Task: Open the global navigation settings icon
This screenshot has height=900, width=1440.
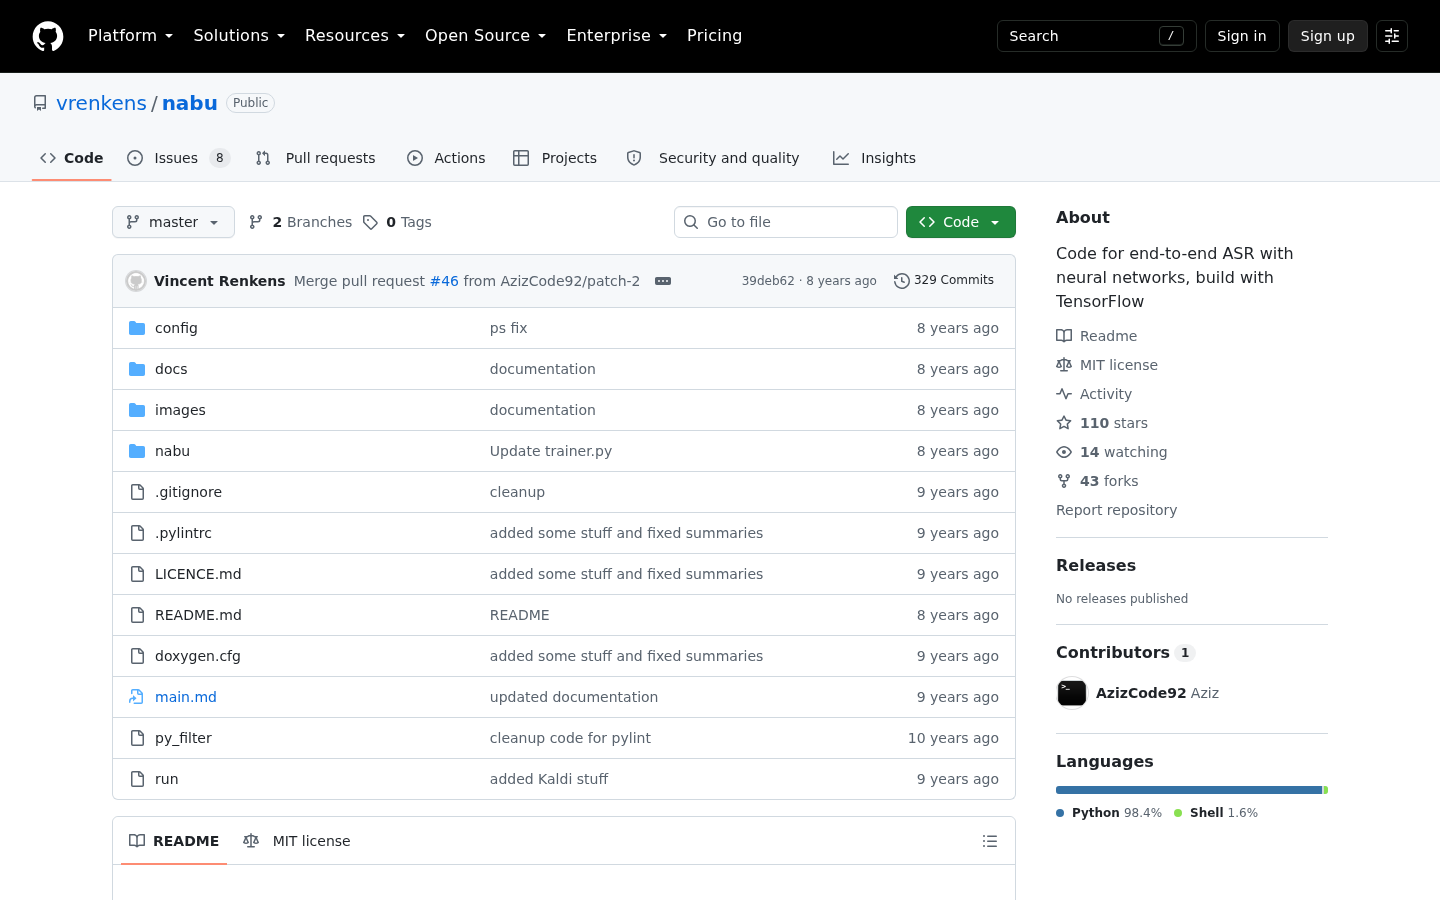Action: [x=1392, y=36]
